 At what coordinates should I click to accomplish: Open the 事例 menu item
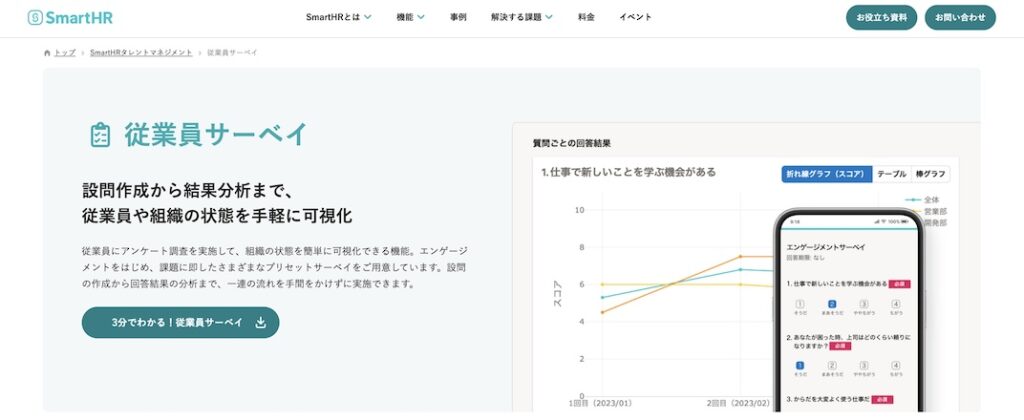tap(458, 18)
